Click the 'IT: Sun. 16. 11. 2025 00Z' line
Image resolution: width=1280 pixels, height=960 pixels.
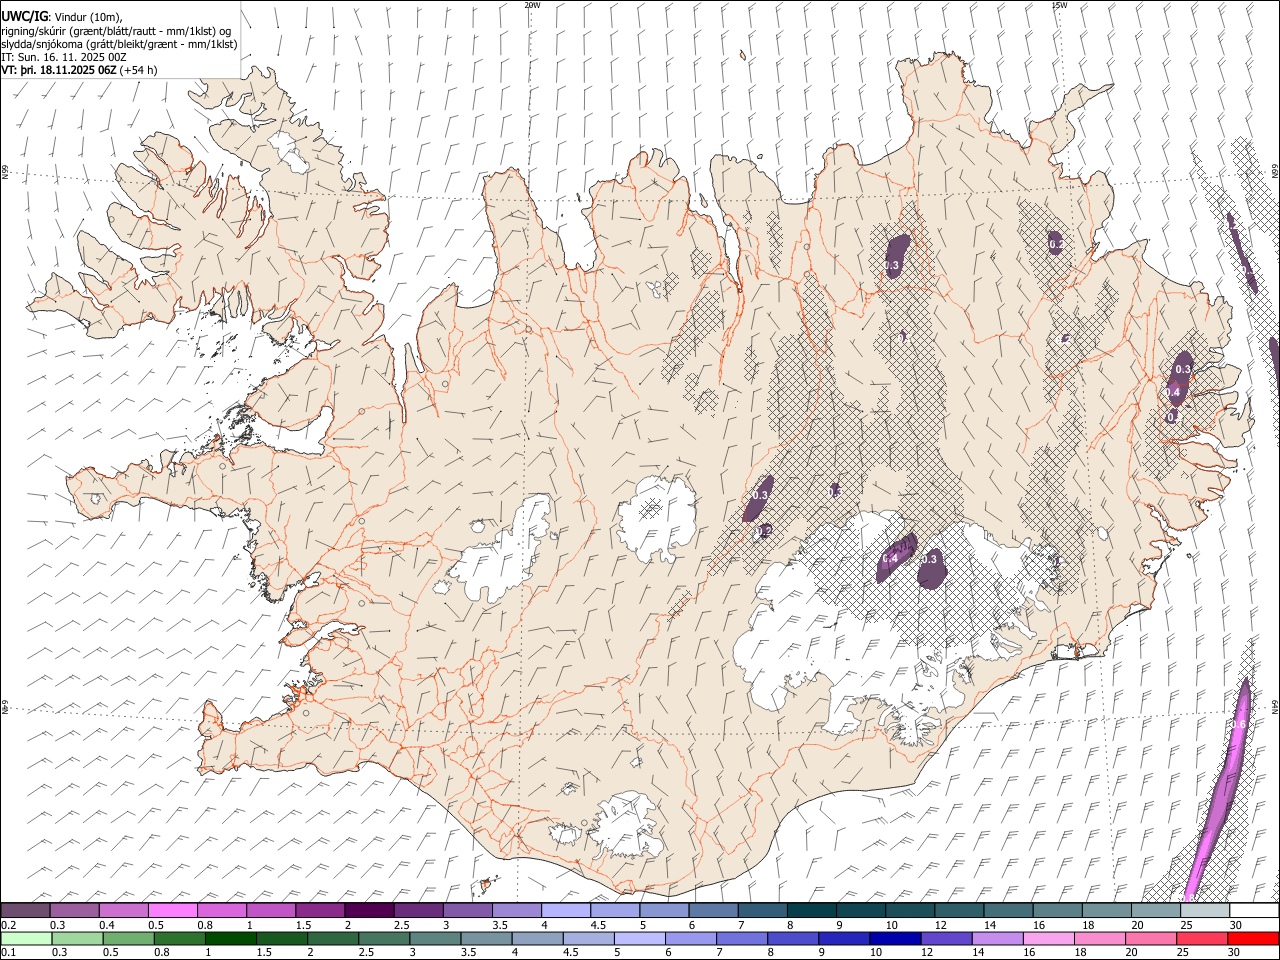pyautogui.click(x=64, y=57)
